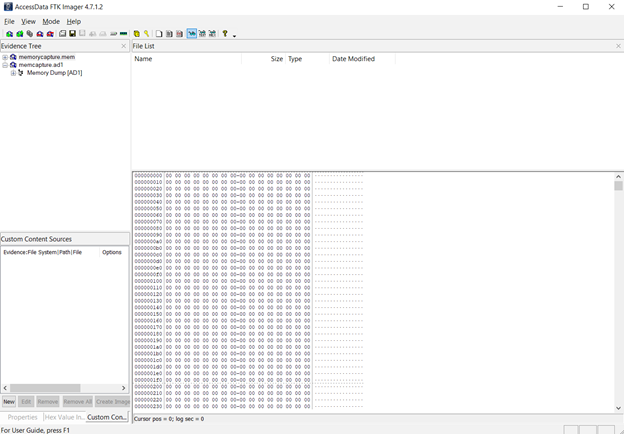The height and width of the screenshot is (434, 624).
Task: Expand the Memory Dump [AD1] node
Action: [13, 73]
